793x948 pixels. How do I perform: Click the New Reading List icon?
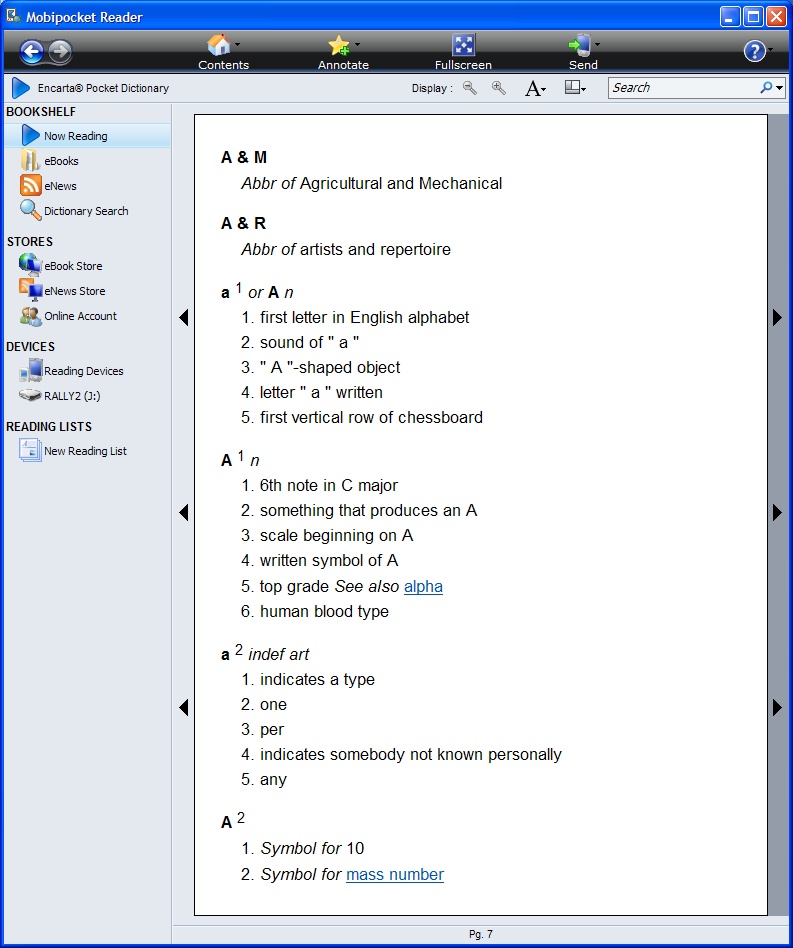[x=30, y=450]
